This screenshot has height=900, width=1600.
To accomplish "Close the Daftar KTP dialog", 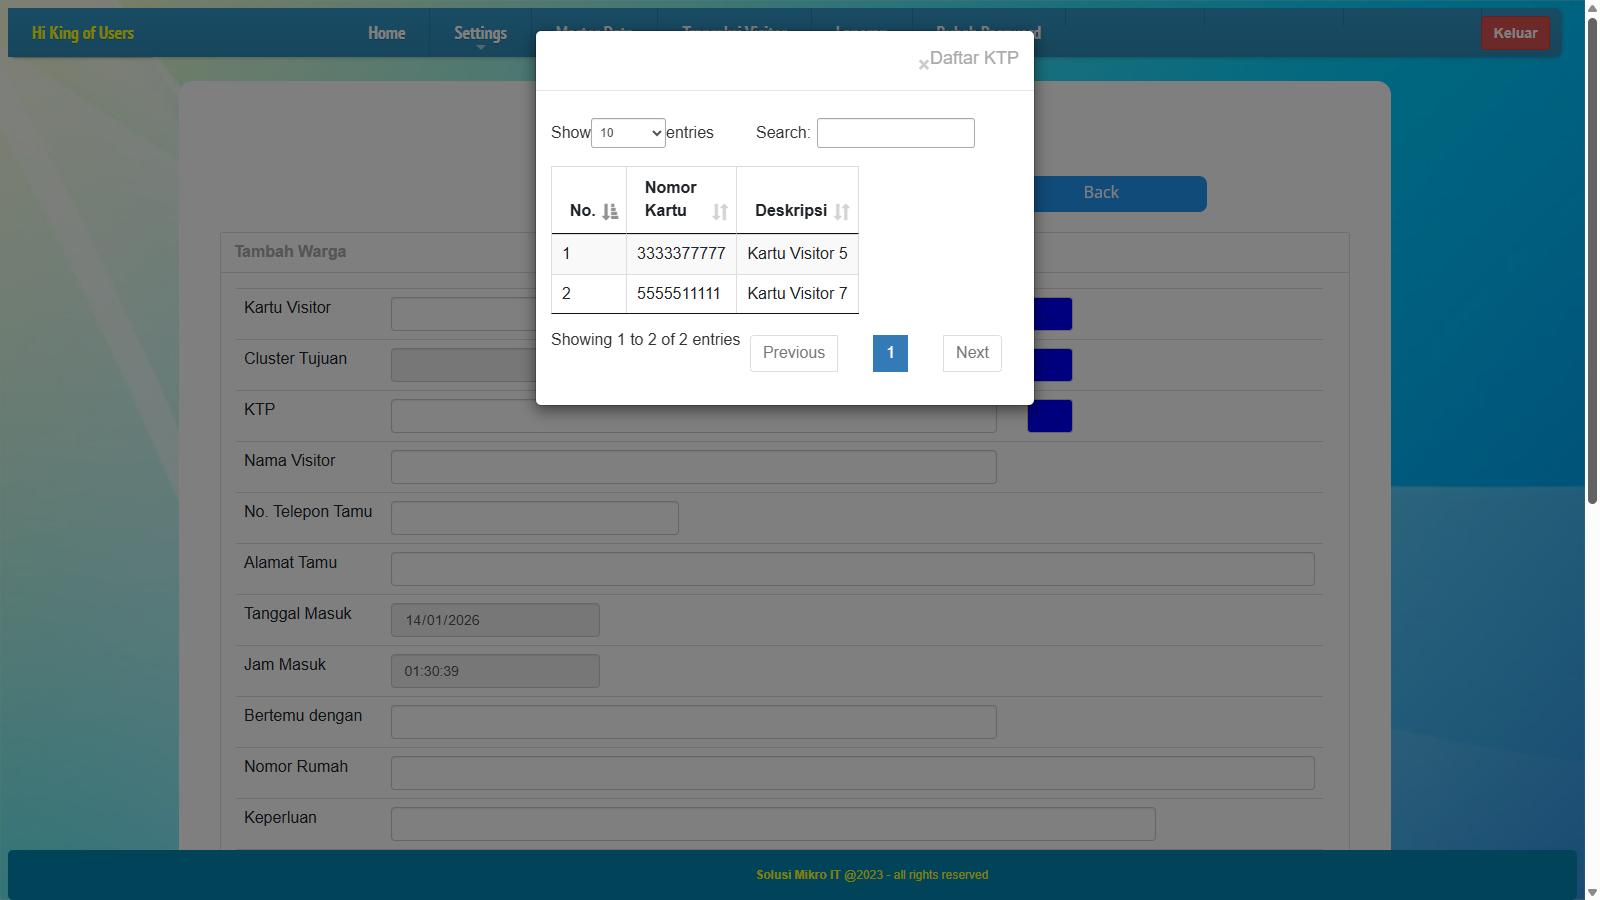I will [x=923, y=65].
